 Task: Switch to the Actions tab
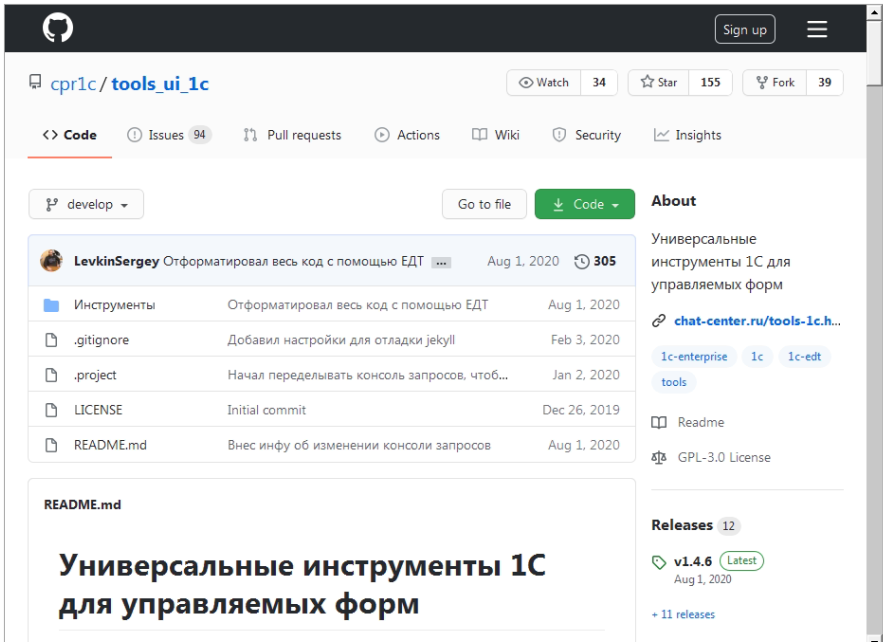coord(407,135)
